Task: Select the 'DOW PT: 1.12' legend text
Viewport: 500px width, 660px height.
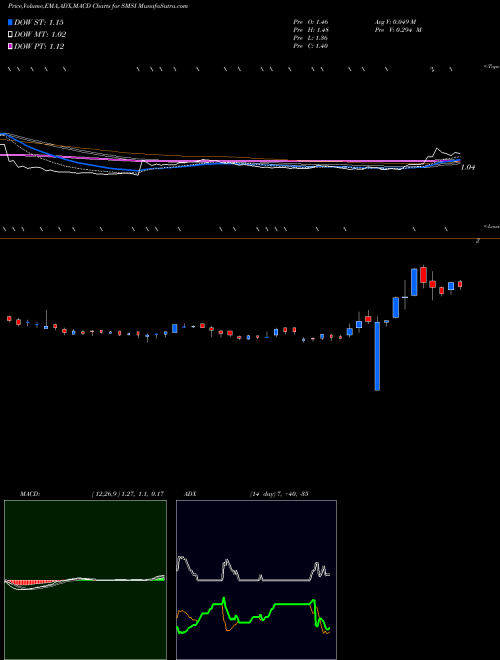Action: pyautogui.click(x=39, y=47)
